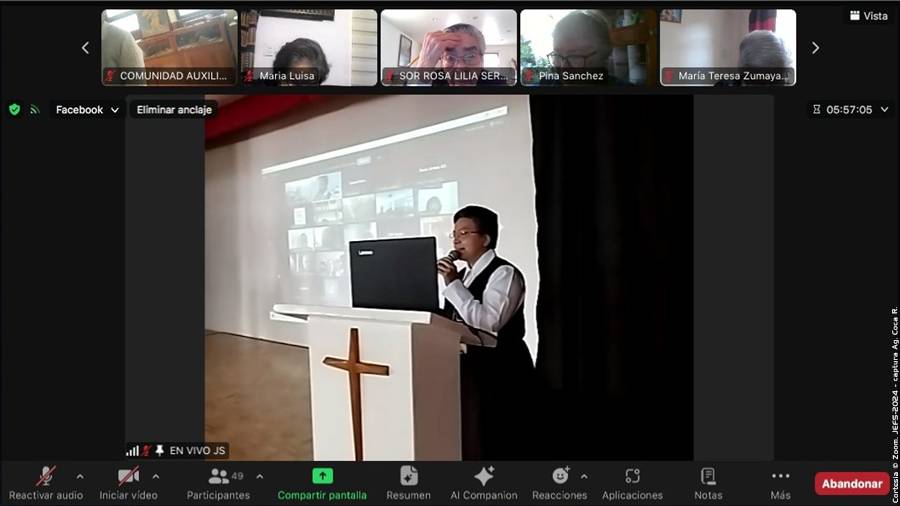Click pin icon beside EN VIVO JS

click(160, 450)
